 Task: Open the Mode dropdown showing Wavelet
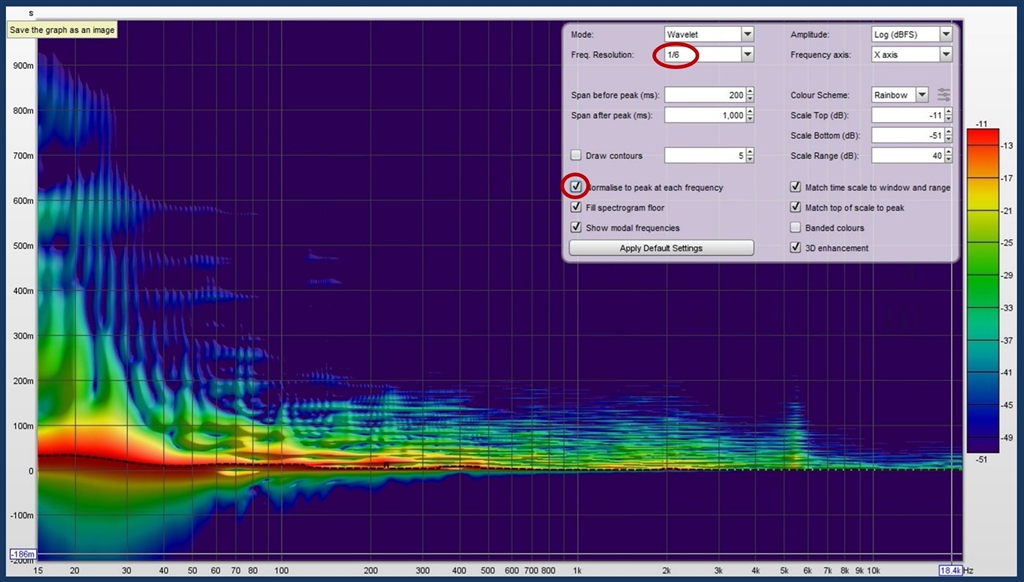point(747,34)
